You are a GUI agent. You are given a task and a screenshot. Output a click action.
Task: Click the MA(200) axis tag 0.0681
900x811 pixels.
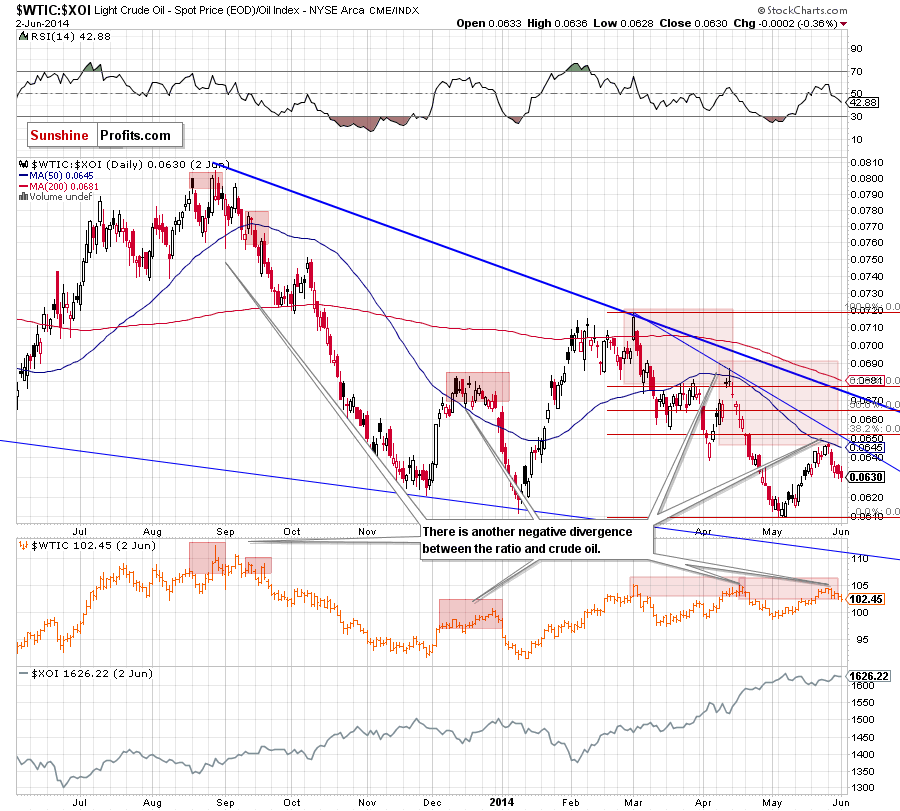[x=866, y=381]
